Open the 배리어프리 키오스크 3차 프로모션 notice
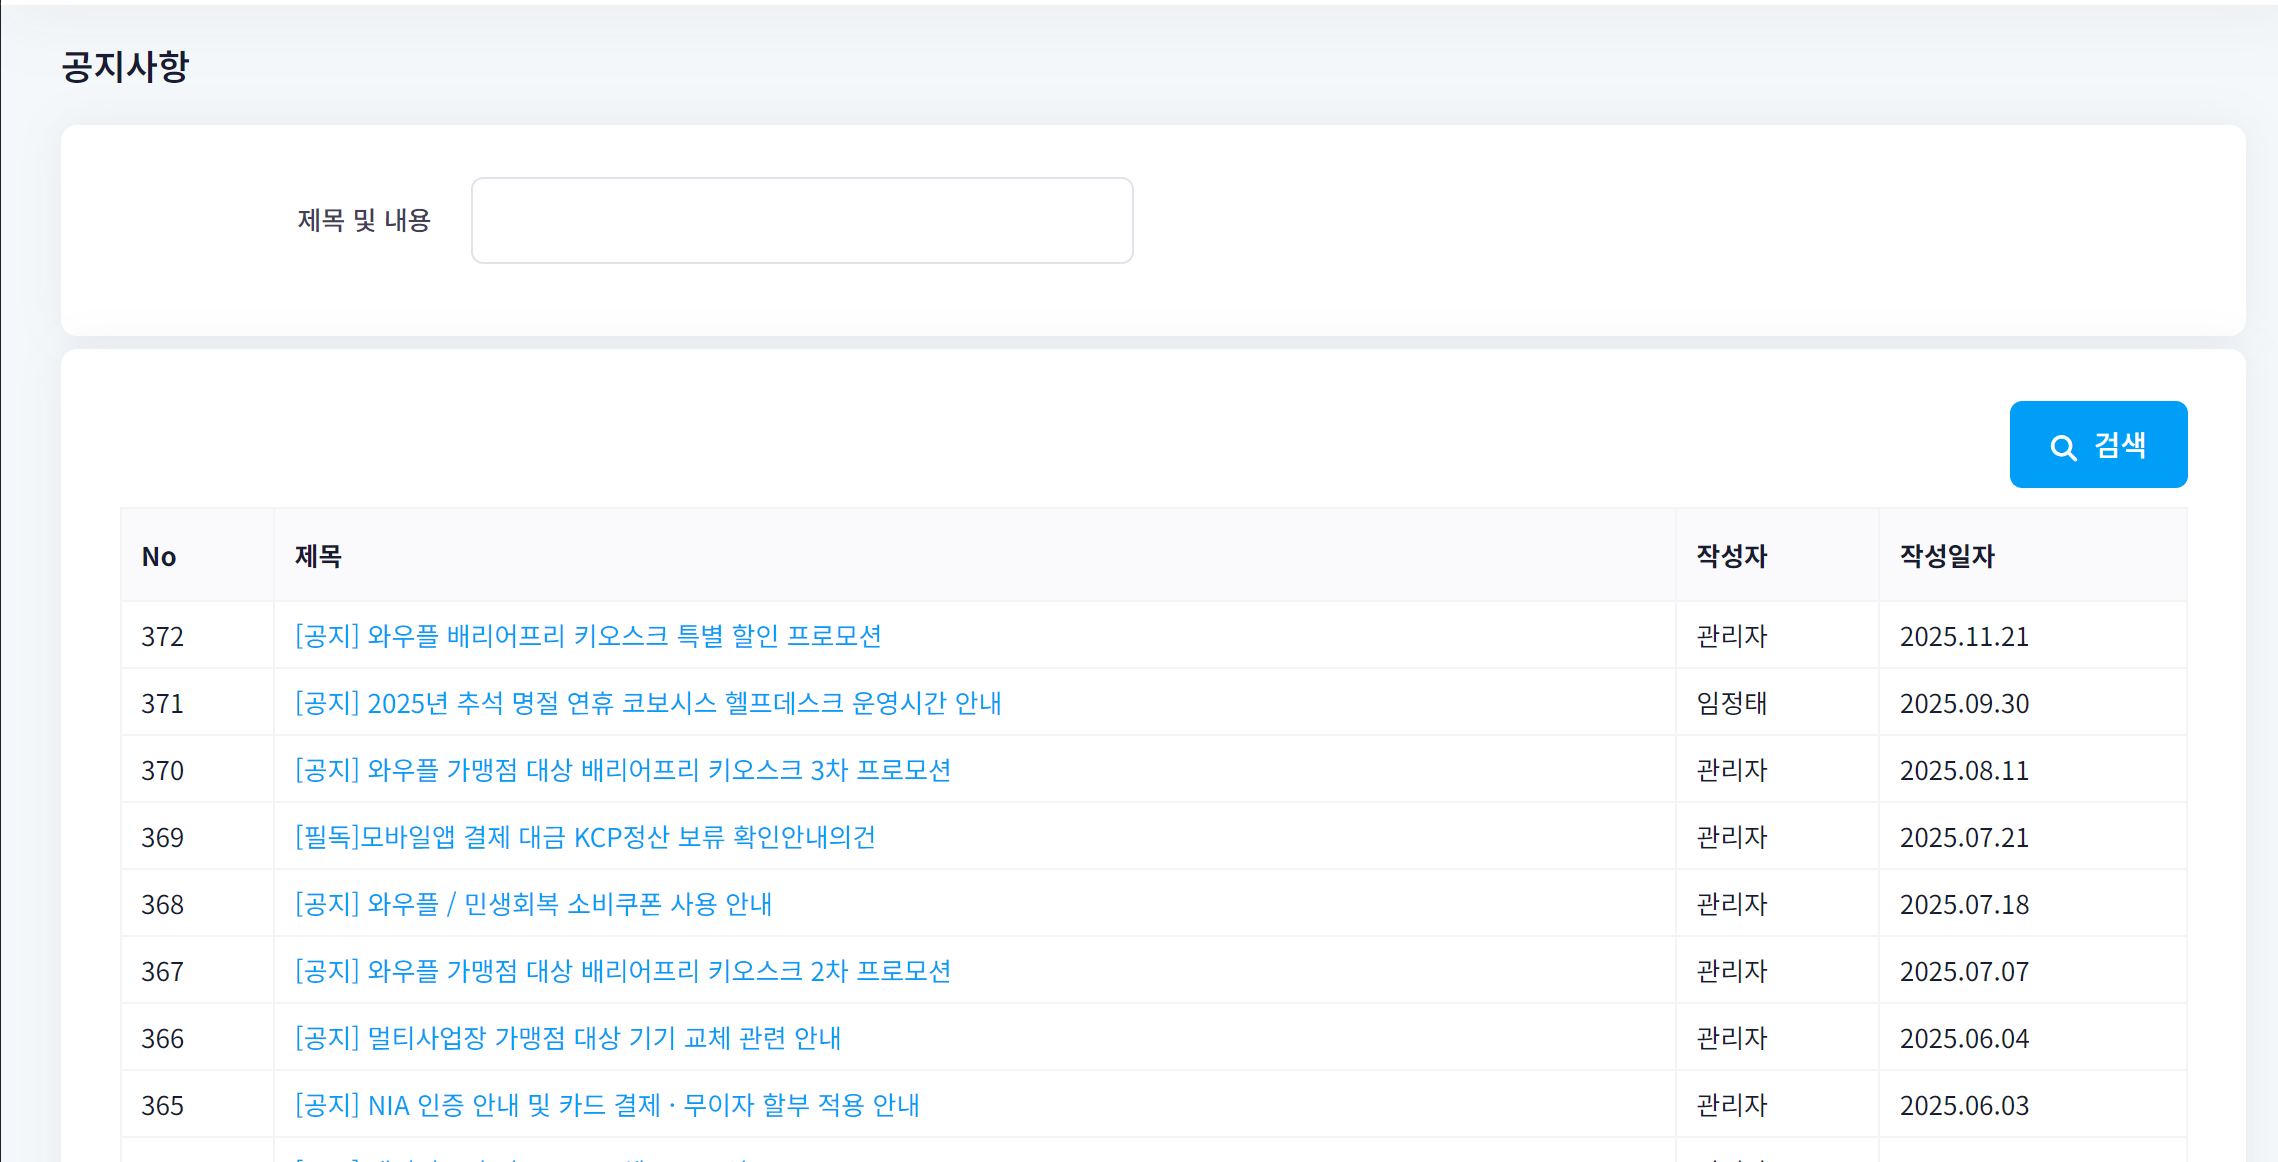This screenshot has width=2278, height=1162. tap(622, 770)
